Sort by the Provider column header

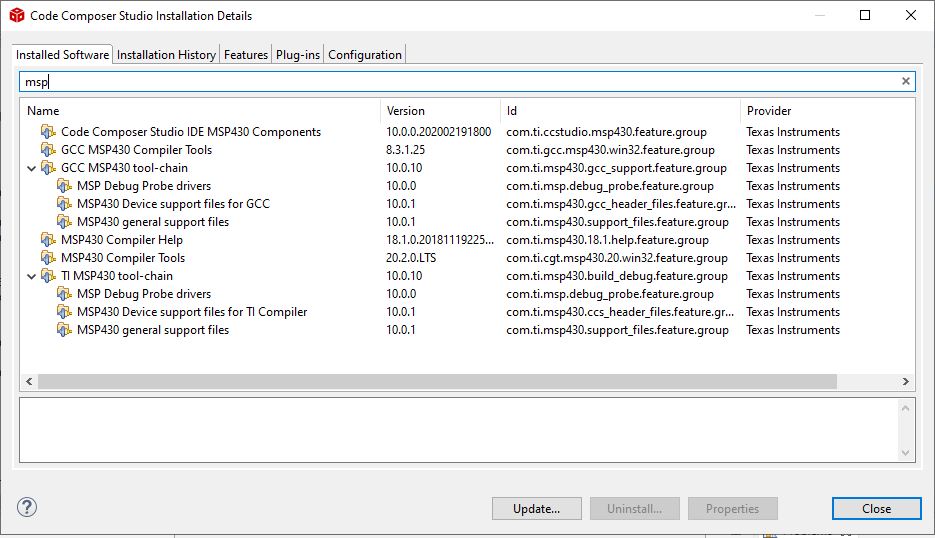(x=828, y=110)
